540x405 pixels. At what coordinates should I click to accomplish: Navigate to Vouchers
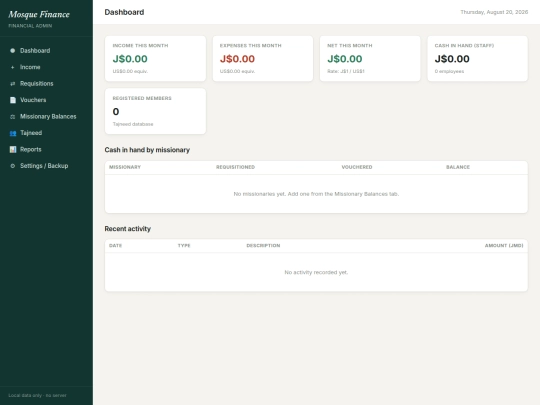(x=46, y=100)
